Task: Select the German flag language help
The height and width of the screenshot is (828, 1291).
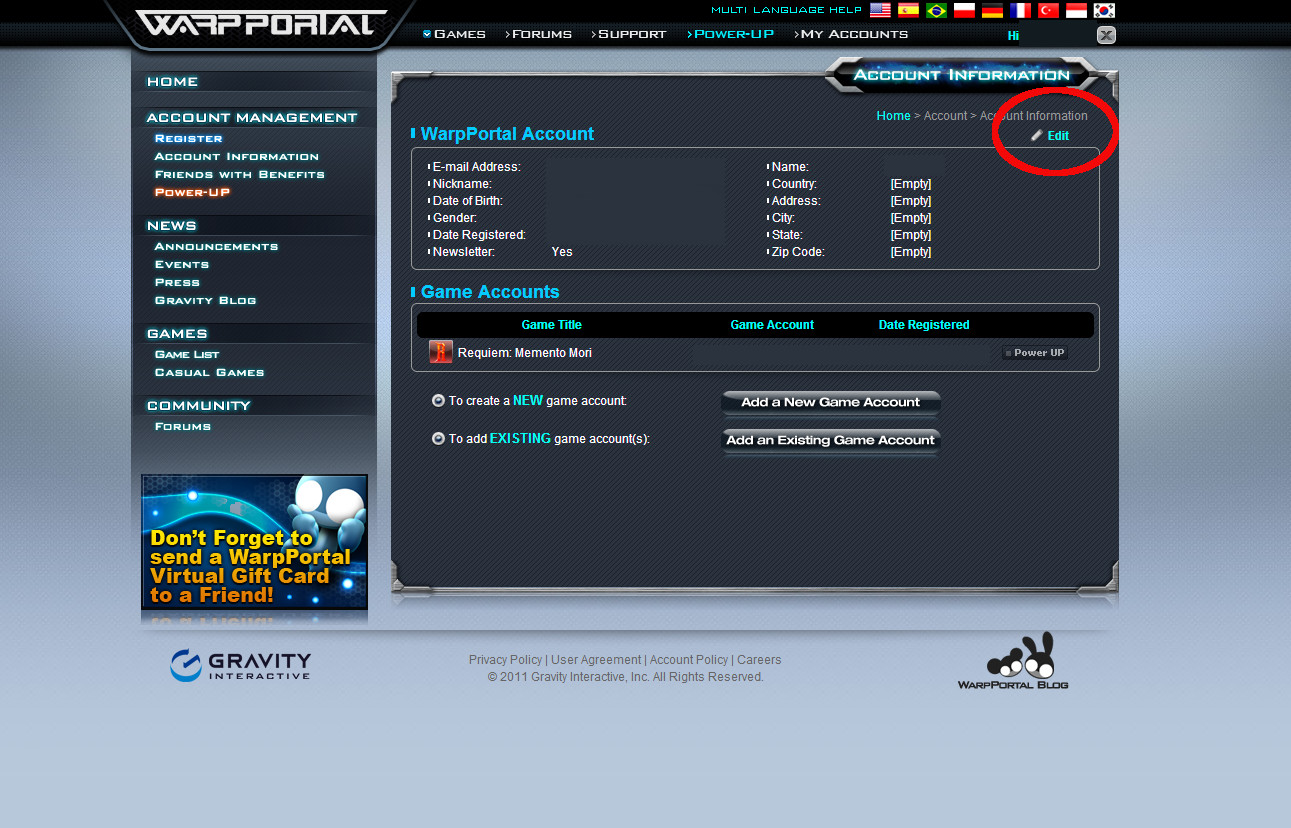Action: click(x=992, y=10)
